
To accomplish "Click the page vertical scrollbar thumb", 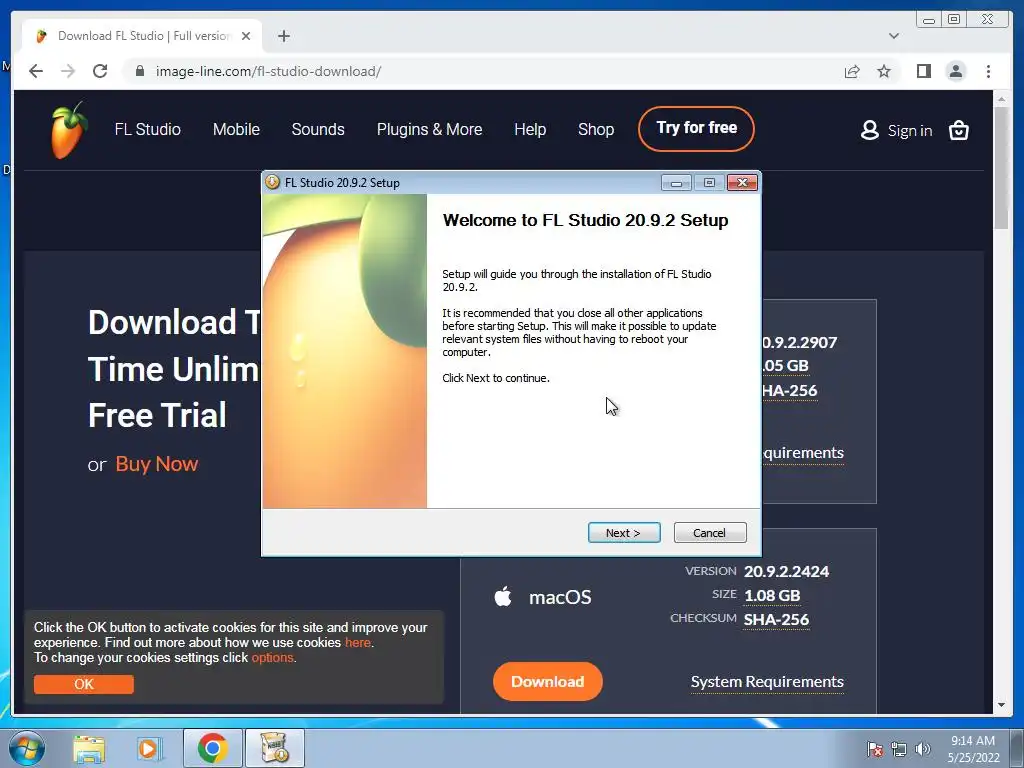I will pyautogui.click(x=1001, y=168).
